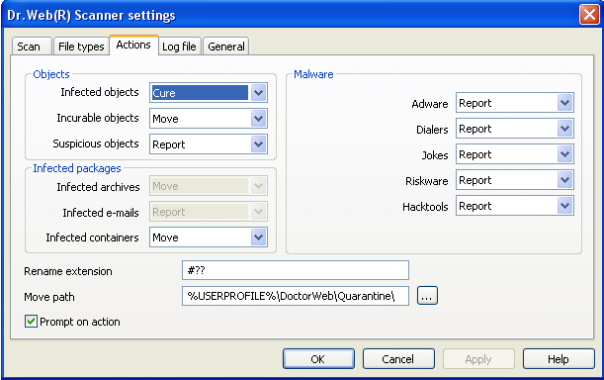604x380 pixels.
Task: Open the Suspicious objects dropdown
Action: [208, 145]
